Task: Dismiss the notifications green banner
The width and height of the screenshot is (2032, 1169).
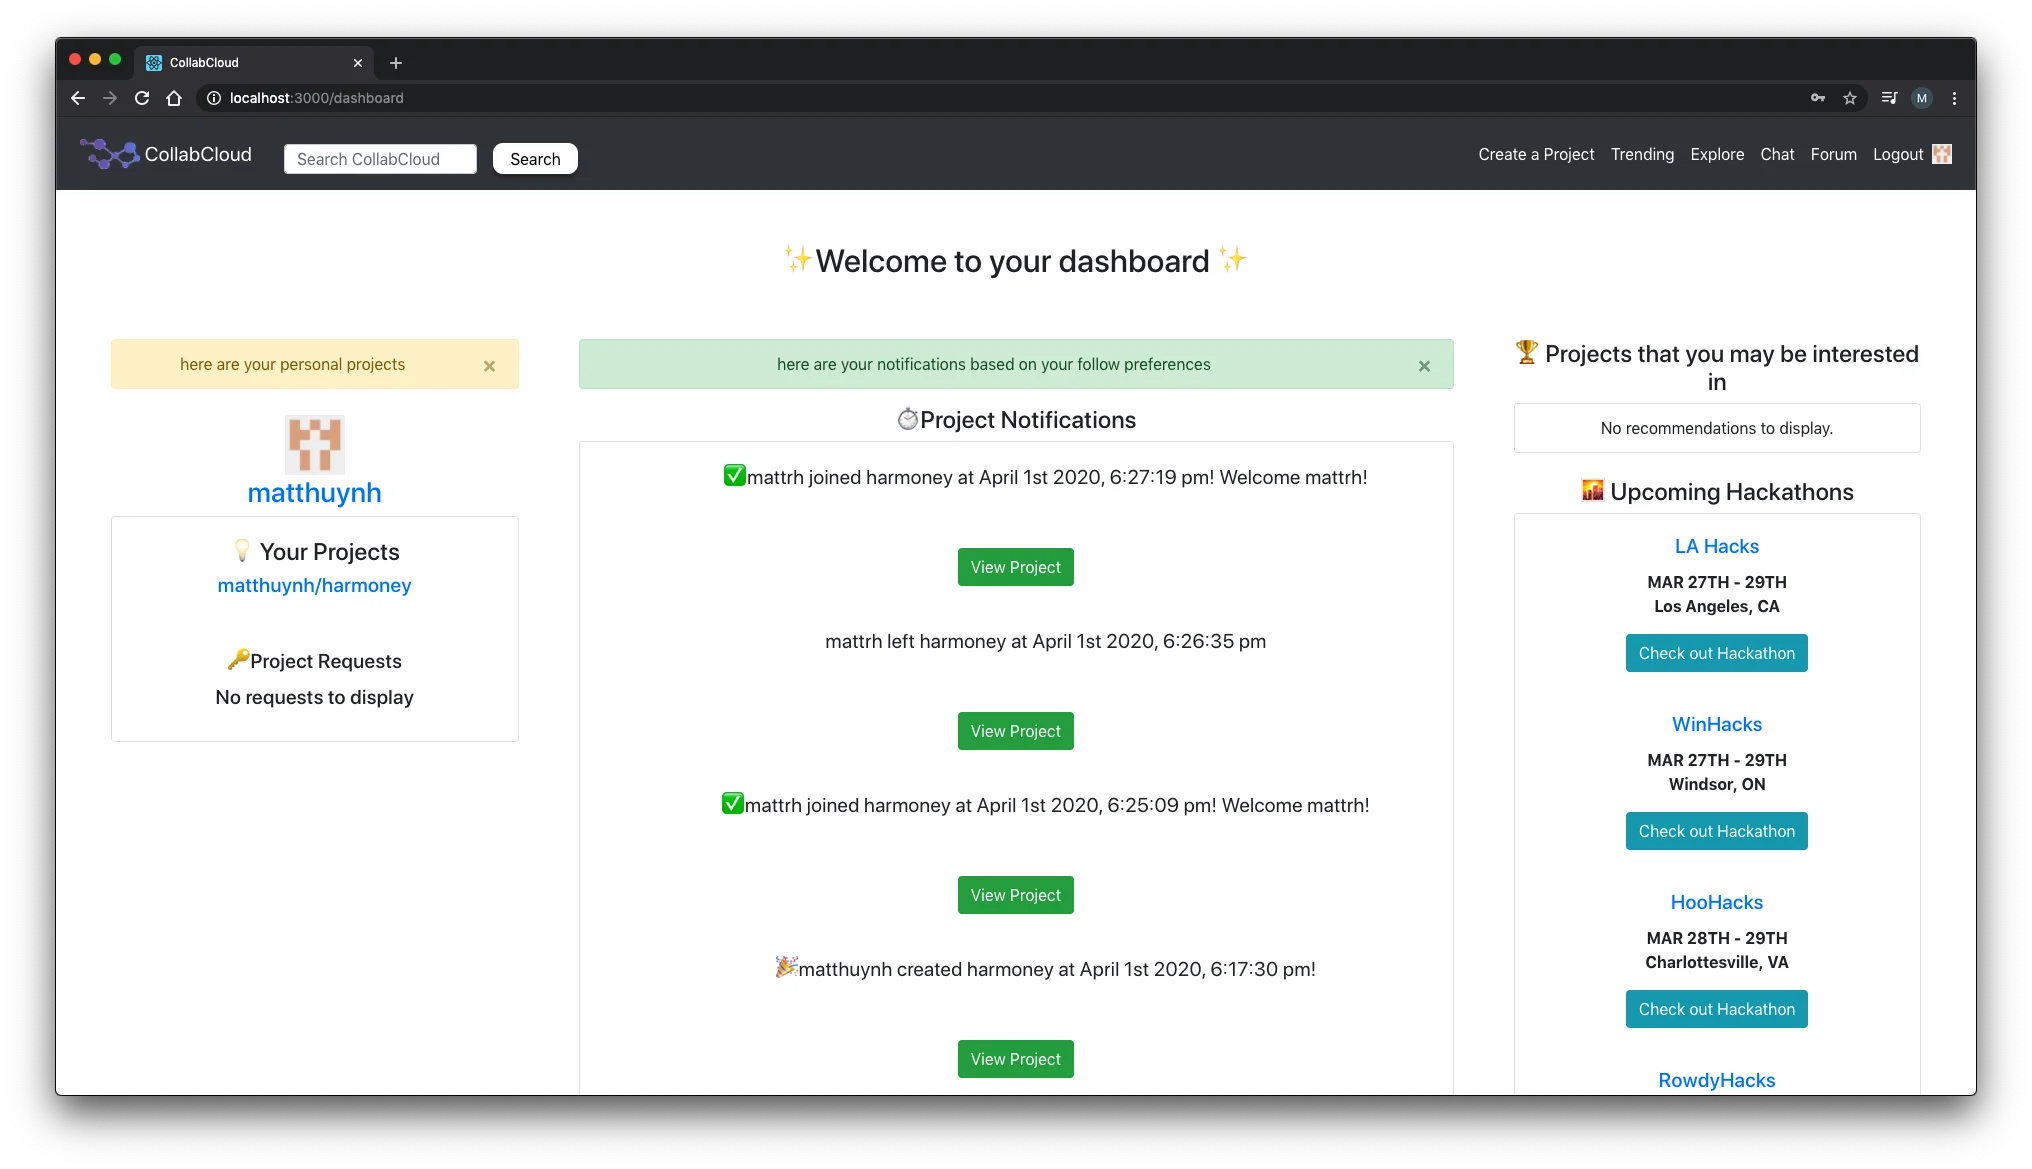Action: (x=1424, y=365)
